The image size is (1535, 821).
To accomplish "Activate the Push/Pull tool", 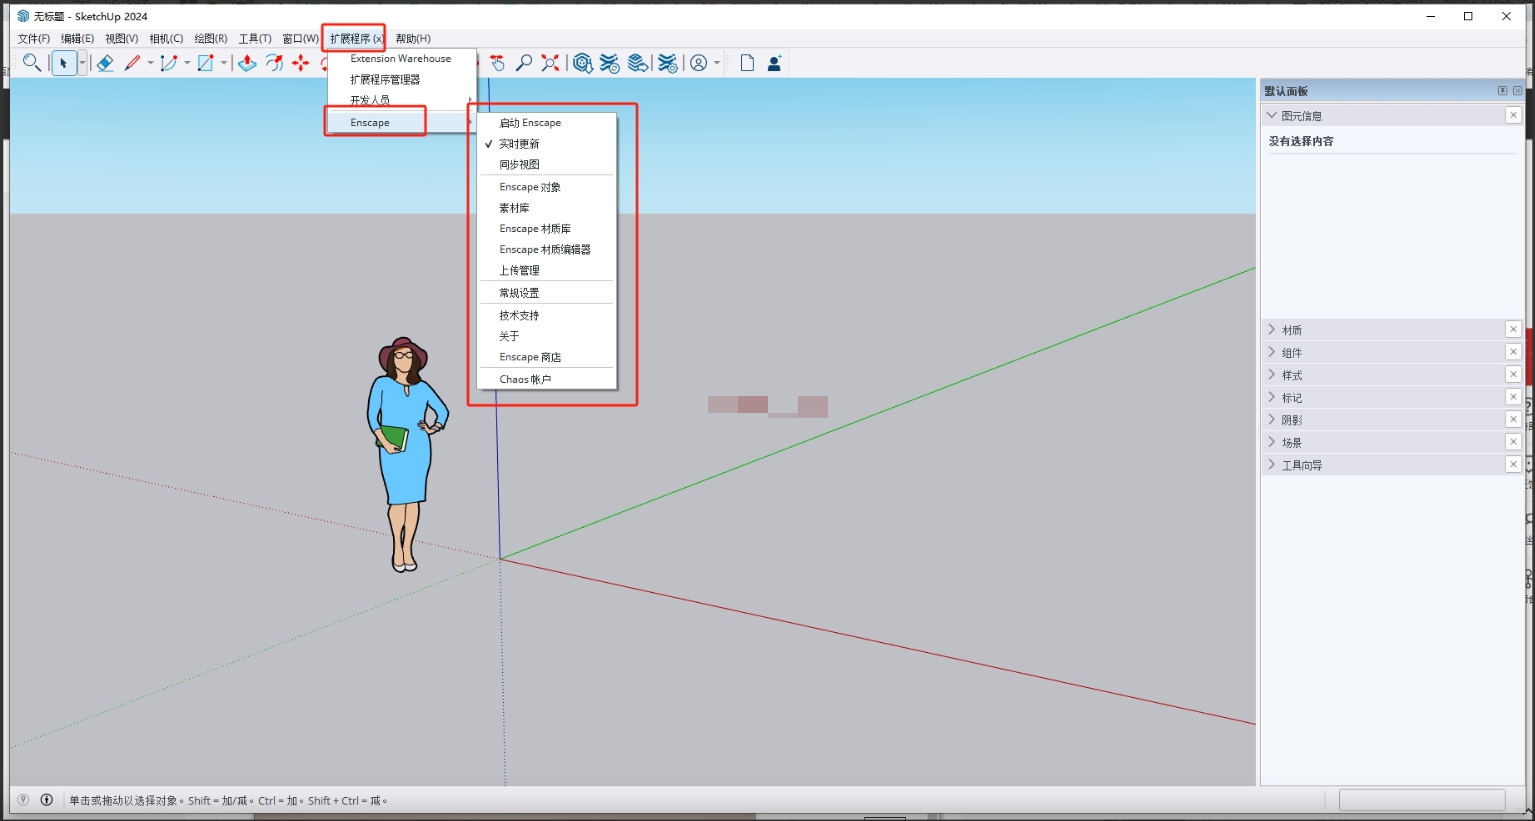I will coord(247,63).
